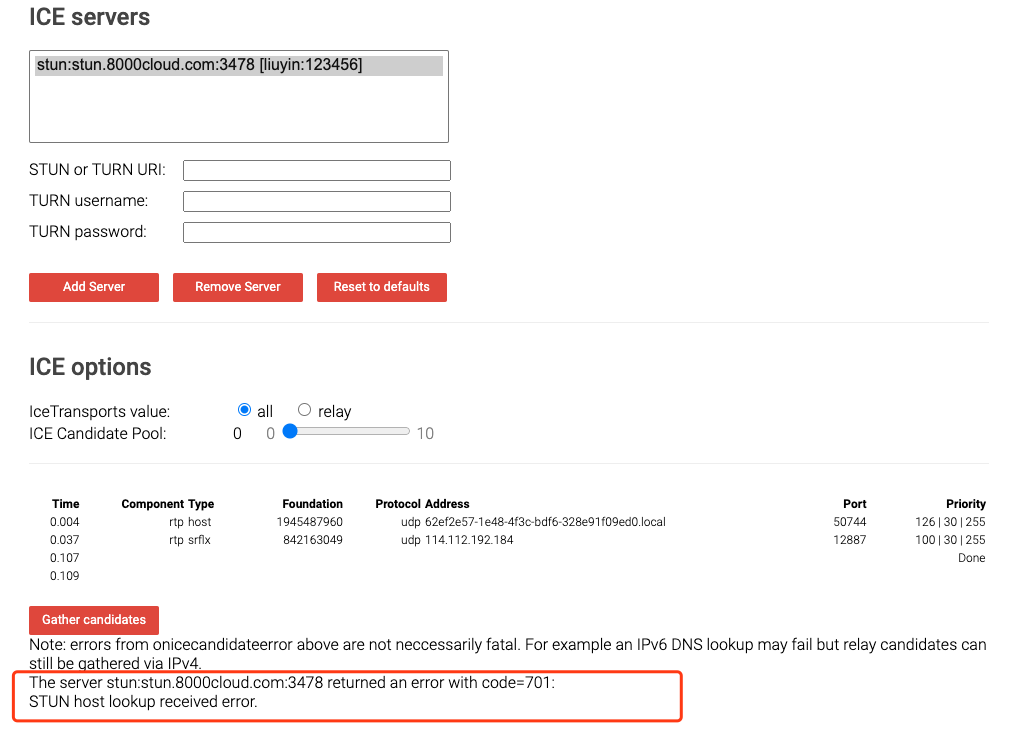Screen dimensions: 1026x733
Task: Click time value 0.109
Action: tap(65, 576)
